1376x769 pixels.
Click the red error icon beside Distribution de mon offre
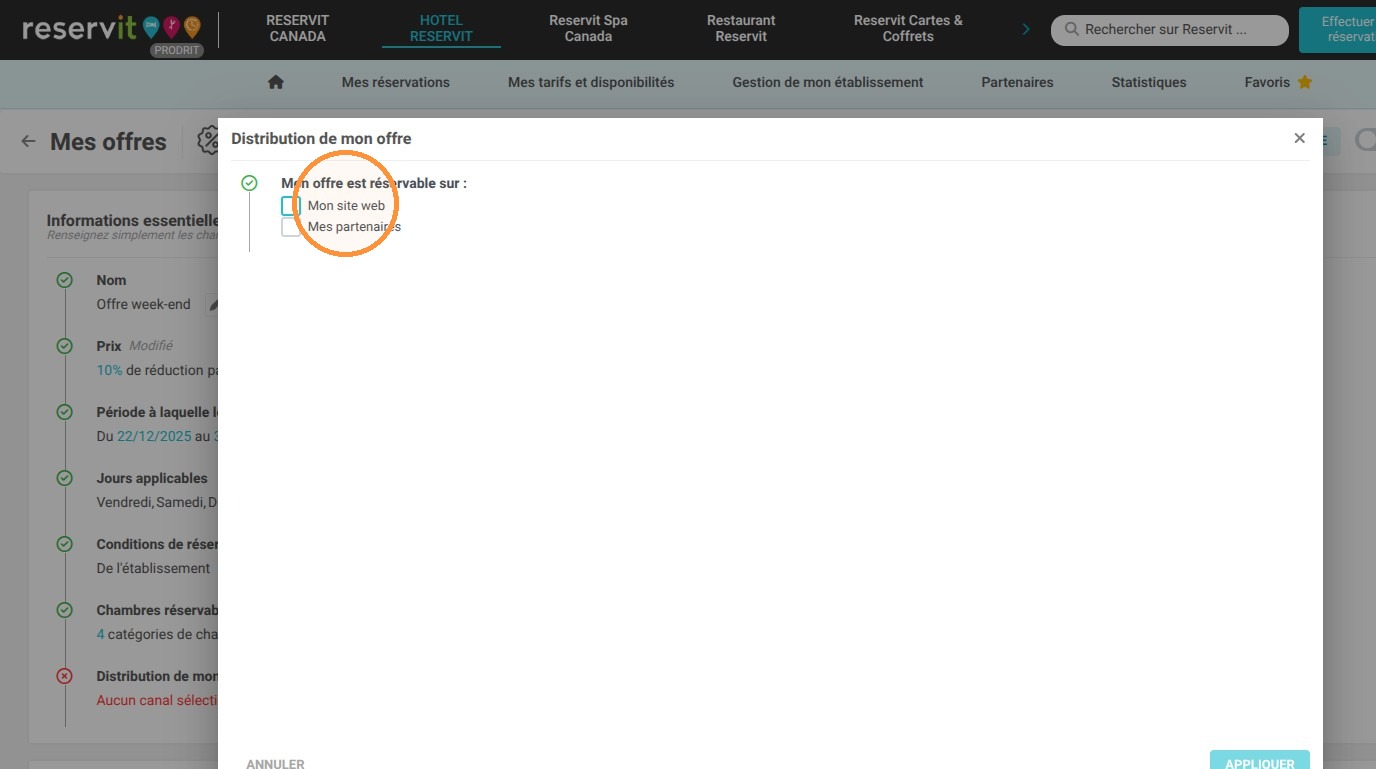point(65,676)
